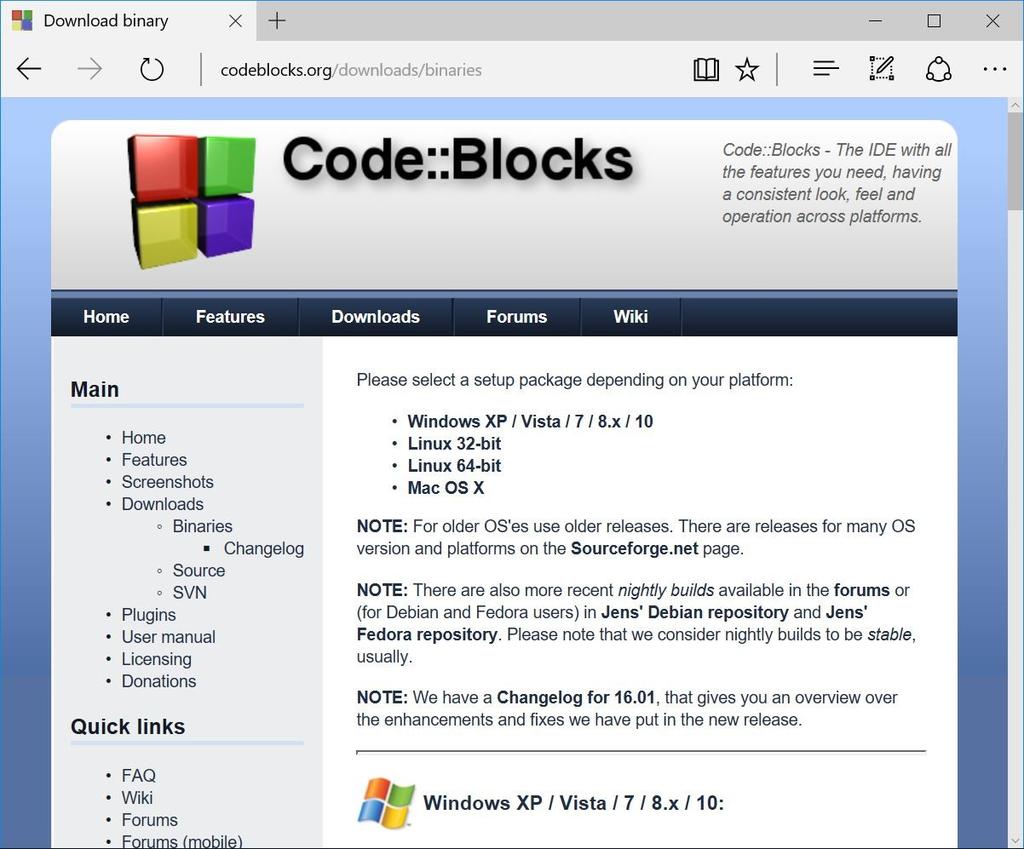Viewport: 1024px width, 849px height.
Task: Go back with the browser back arrow
Action: tap(29, 69)
